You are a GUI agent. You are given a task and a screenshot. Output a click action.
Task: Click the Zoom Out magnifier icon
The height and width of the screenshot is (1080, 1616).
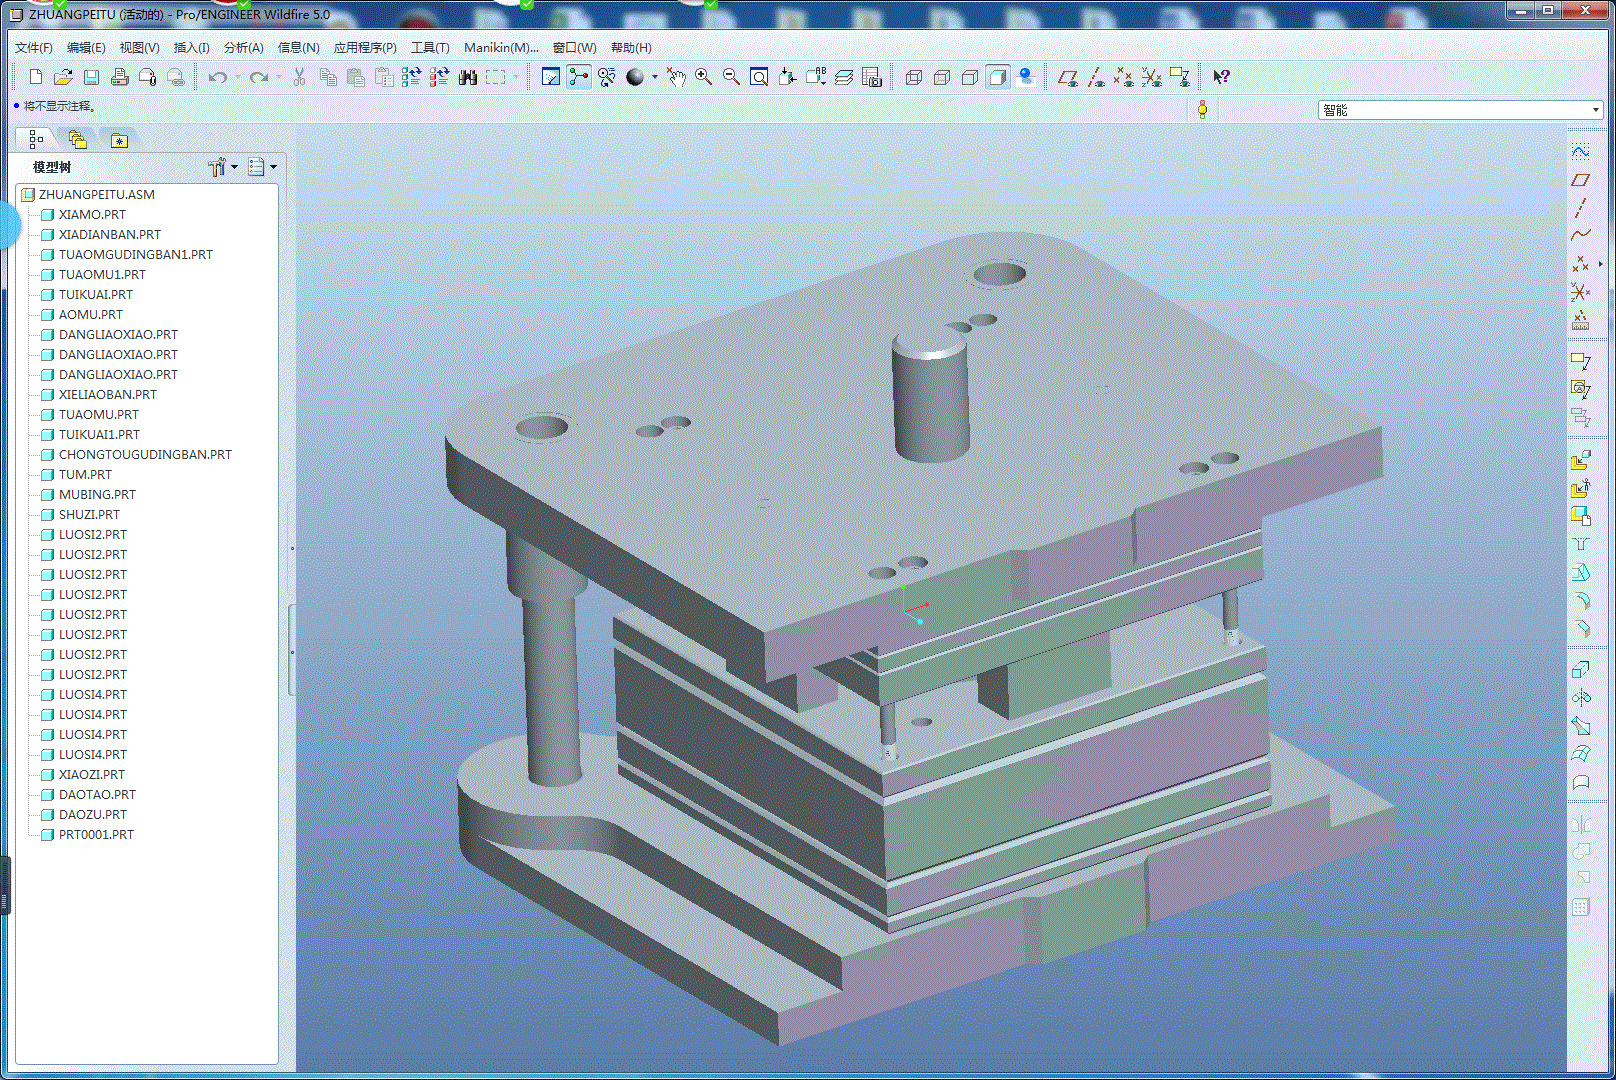[x=731, y=77]
